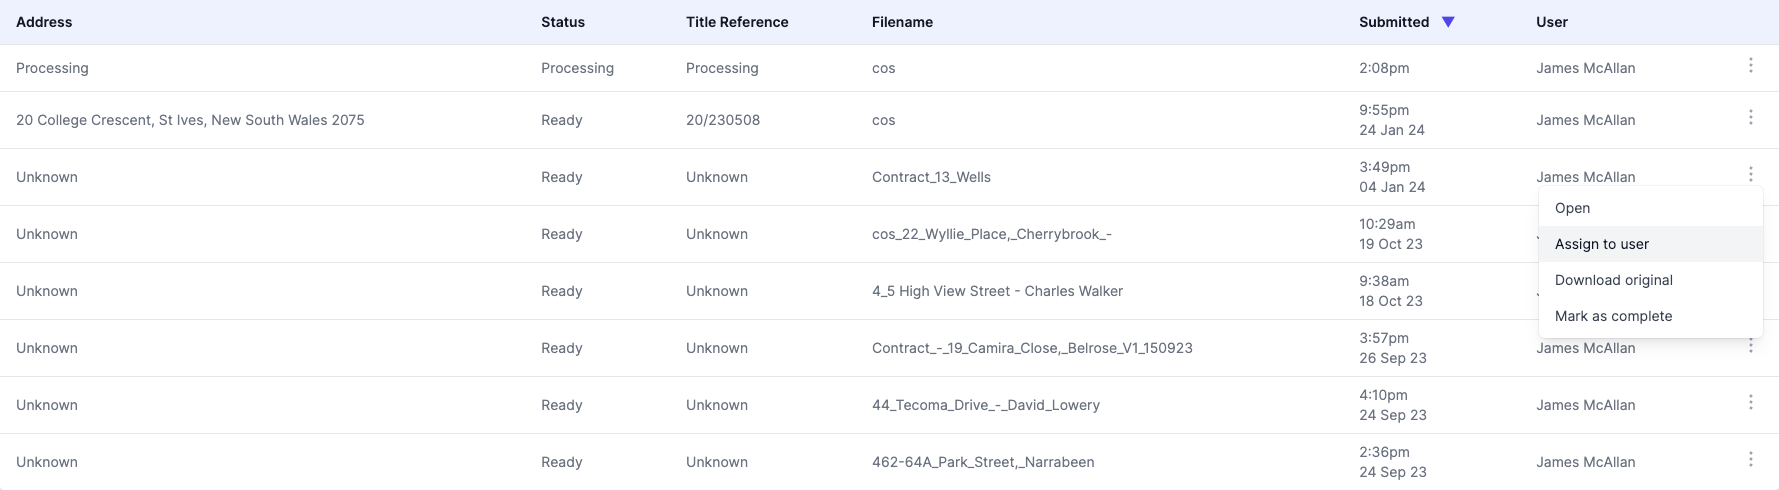The image size is (1779, 490).
Task: Click the Filename column header
Action: tap(902, 22)
